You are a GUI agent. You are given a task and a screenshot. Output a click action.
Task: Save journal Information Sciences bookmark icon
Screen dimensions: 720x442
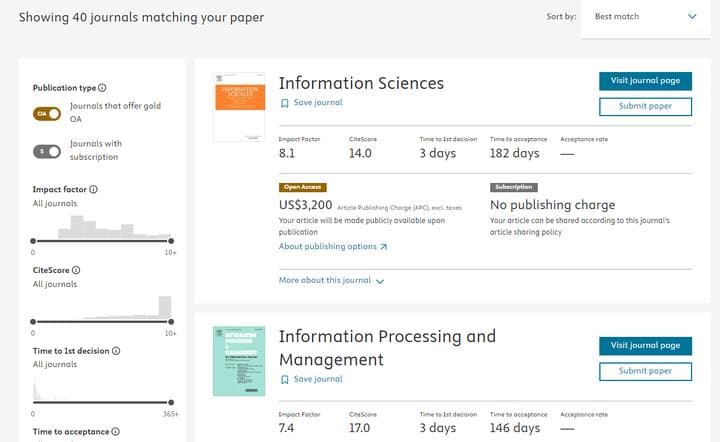tap(285, 103)
